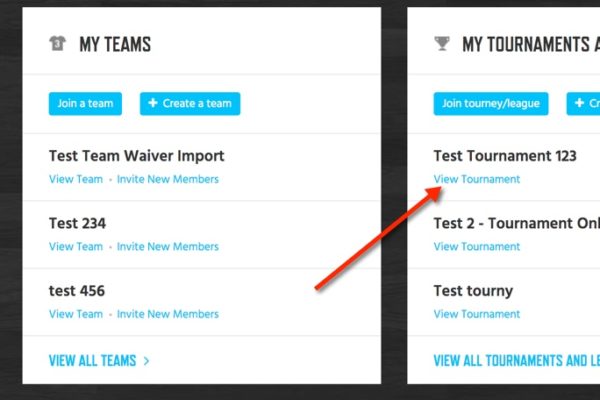Screen dimensions: 600x400
Task: Click the jersey icon beside My Teams
Action: pyautogui.click(x=58, y=43)
